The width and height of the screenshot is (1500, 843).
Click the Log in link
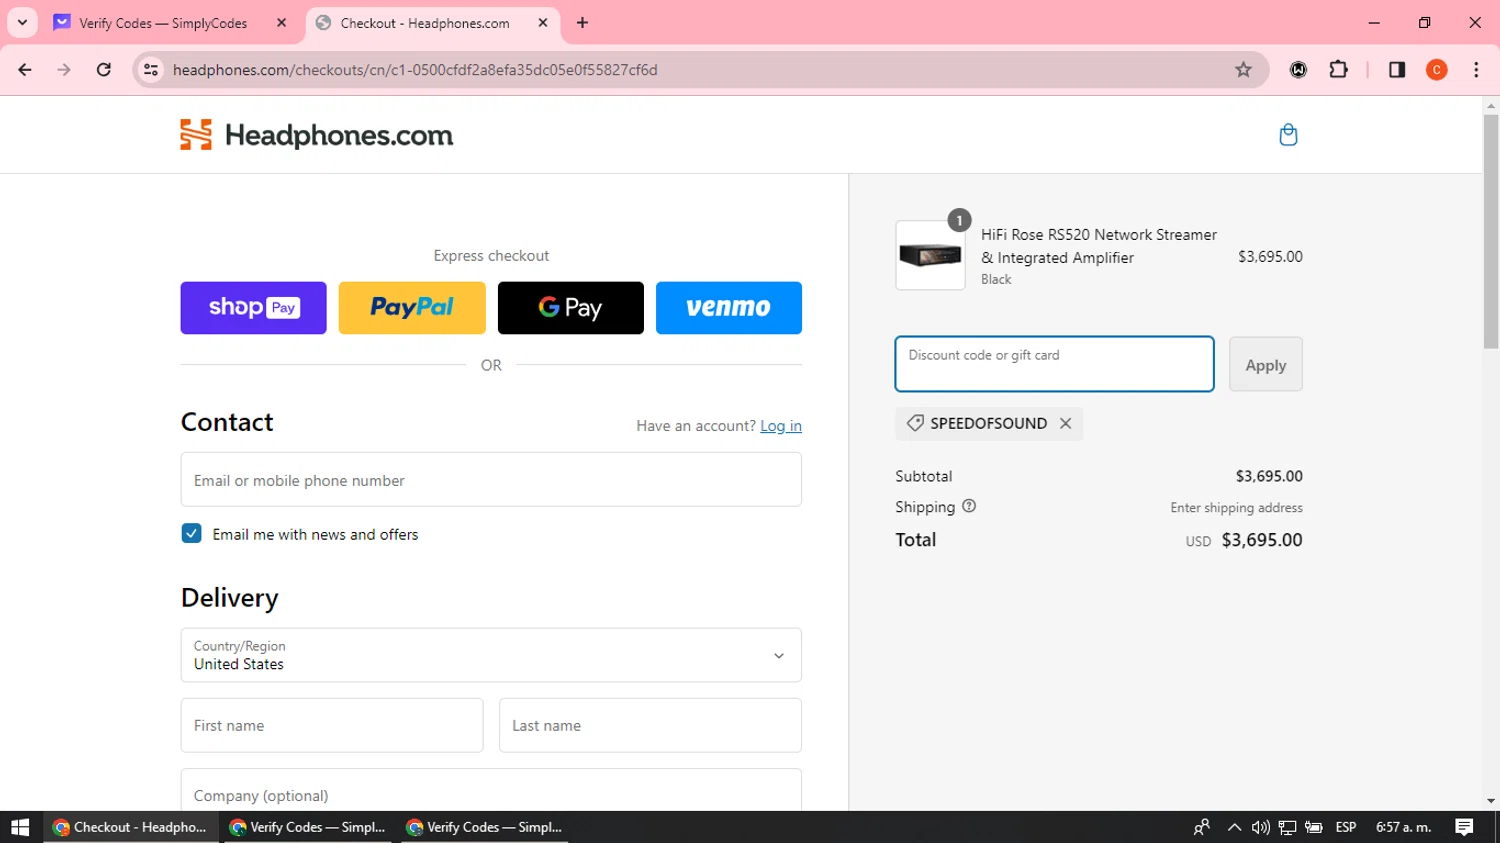[x=781, y=426]
